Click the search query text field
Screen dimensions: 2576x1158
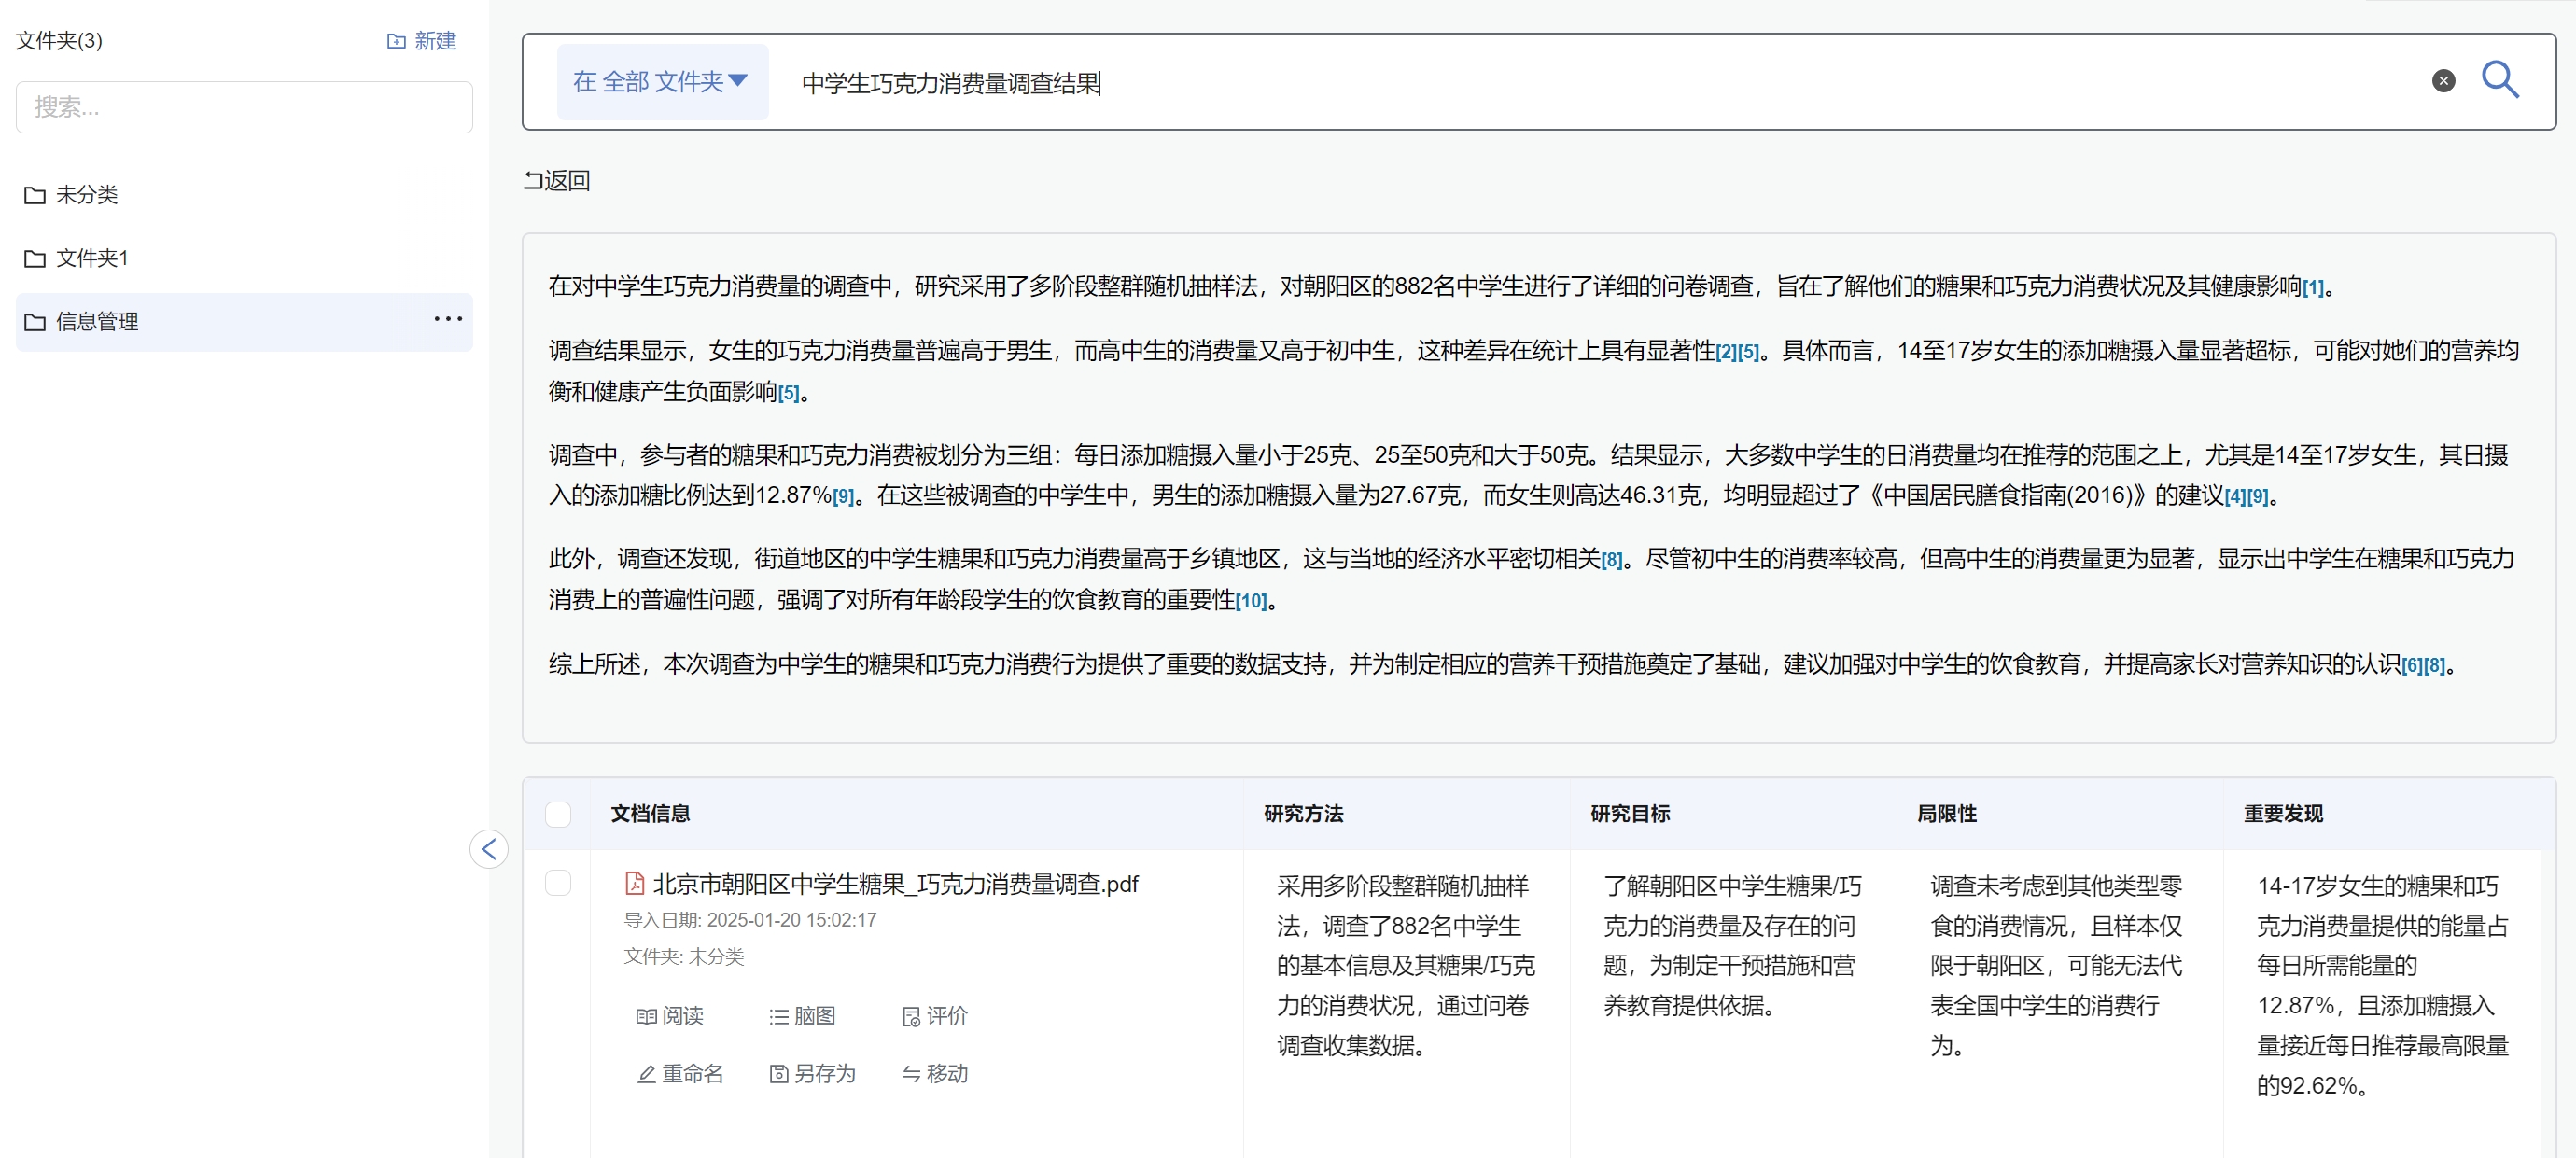coord(1600,82)
